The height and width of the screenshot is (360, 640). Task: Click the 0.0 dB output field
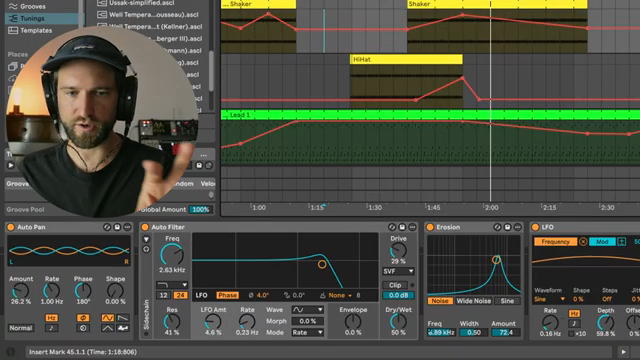click(x=398, y=295)
